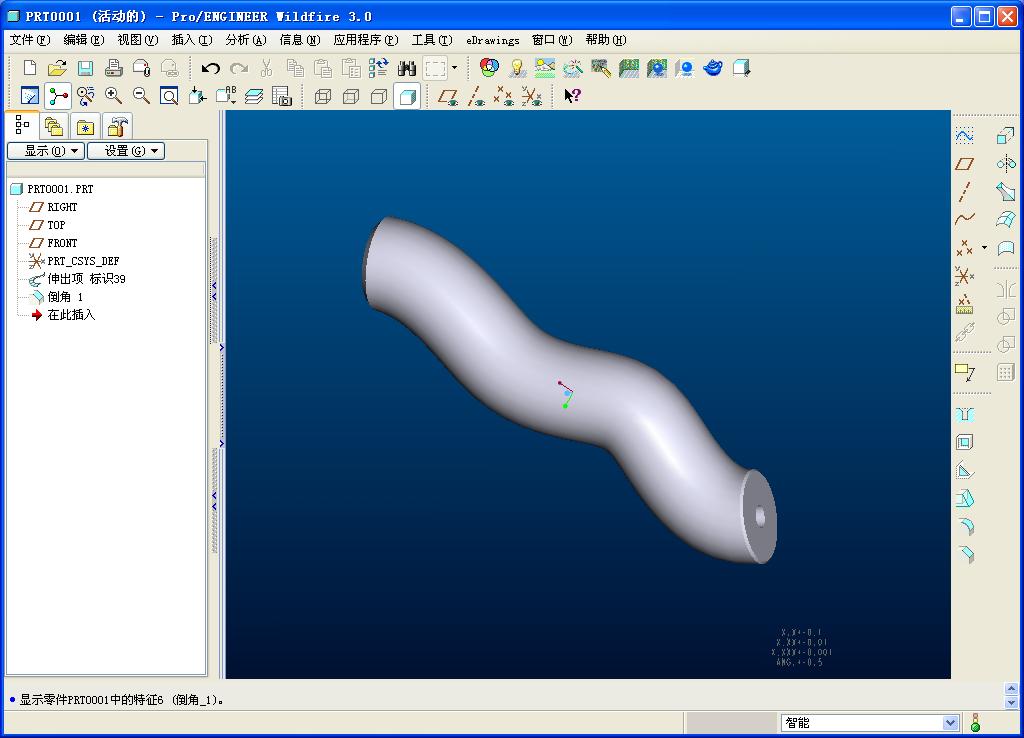The image size is (1024, 738).
Task: Click the extrude tool in right toolbar
Action: (1006, 135)
